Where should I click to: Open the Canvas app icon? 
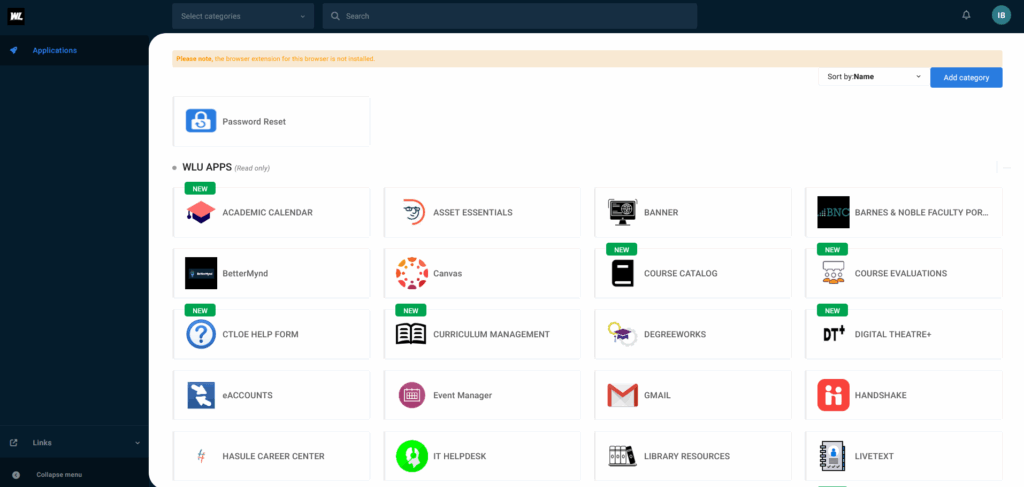(x=411, y=273)
